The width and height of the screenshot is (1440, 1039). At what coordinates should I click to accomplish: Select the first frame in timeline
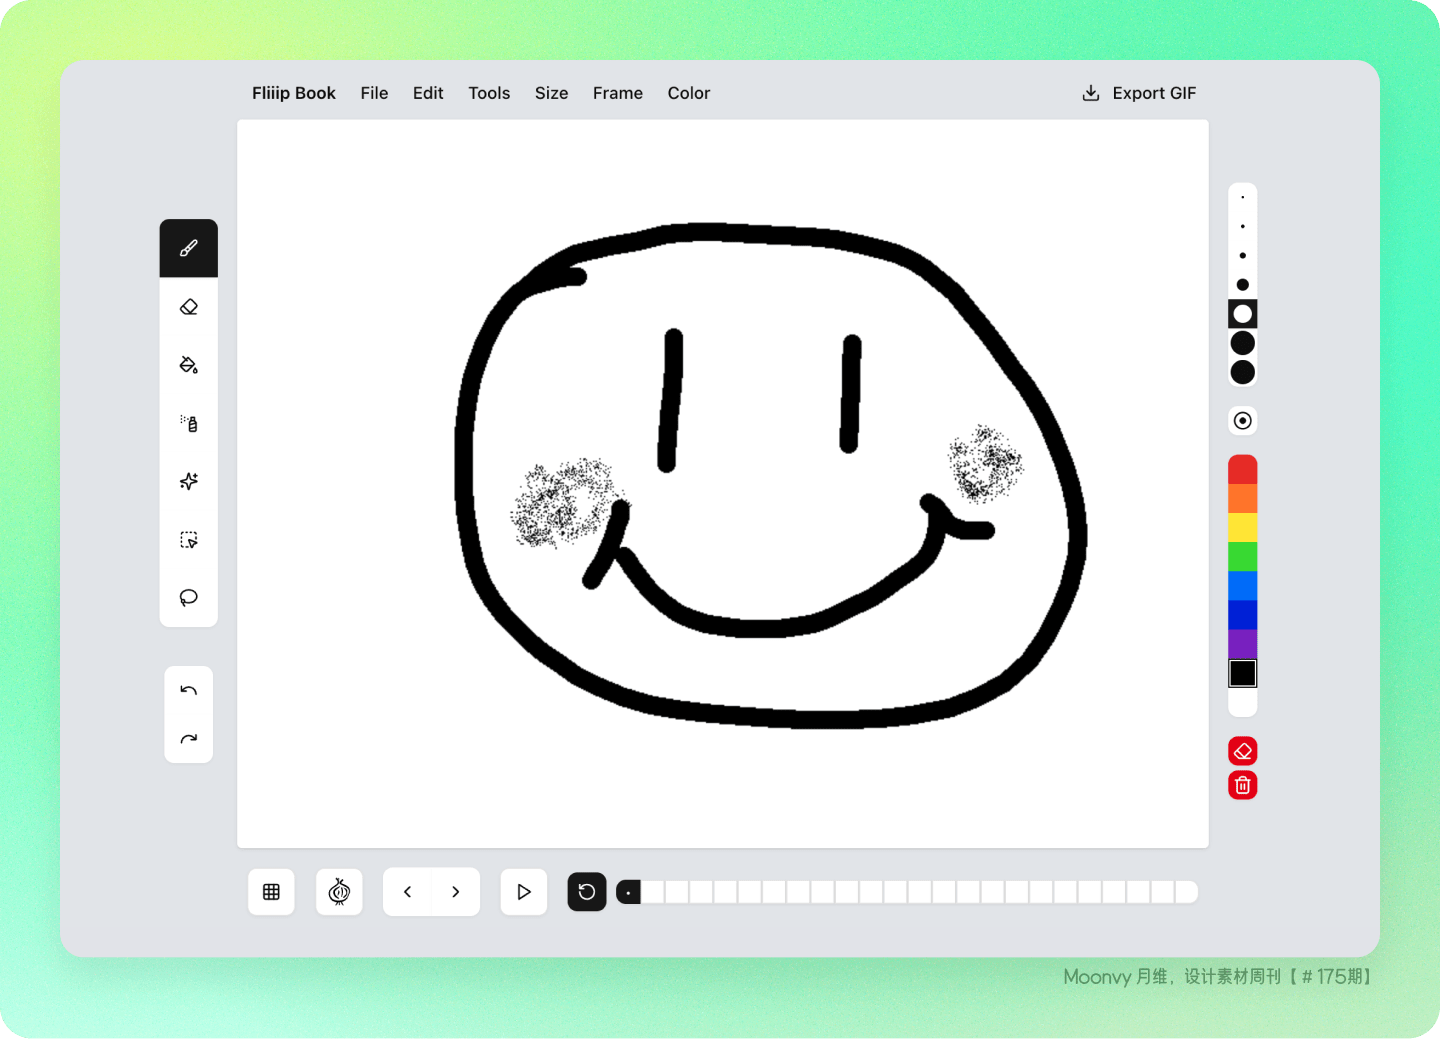(628, 892)
